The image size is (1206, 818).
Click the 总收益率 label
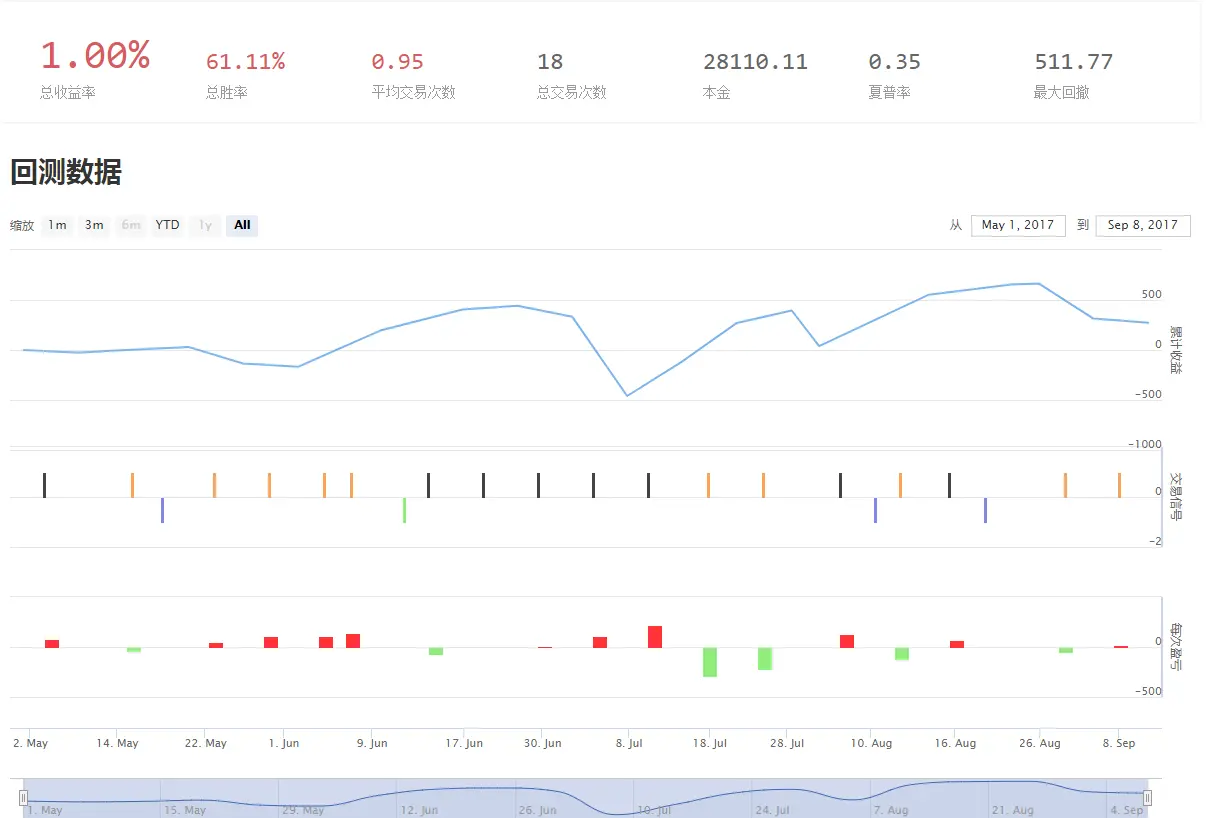tap(68, 92)
